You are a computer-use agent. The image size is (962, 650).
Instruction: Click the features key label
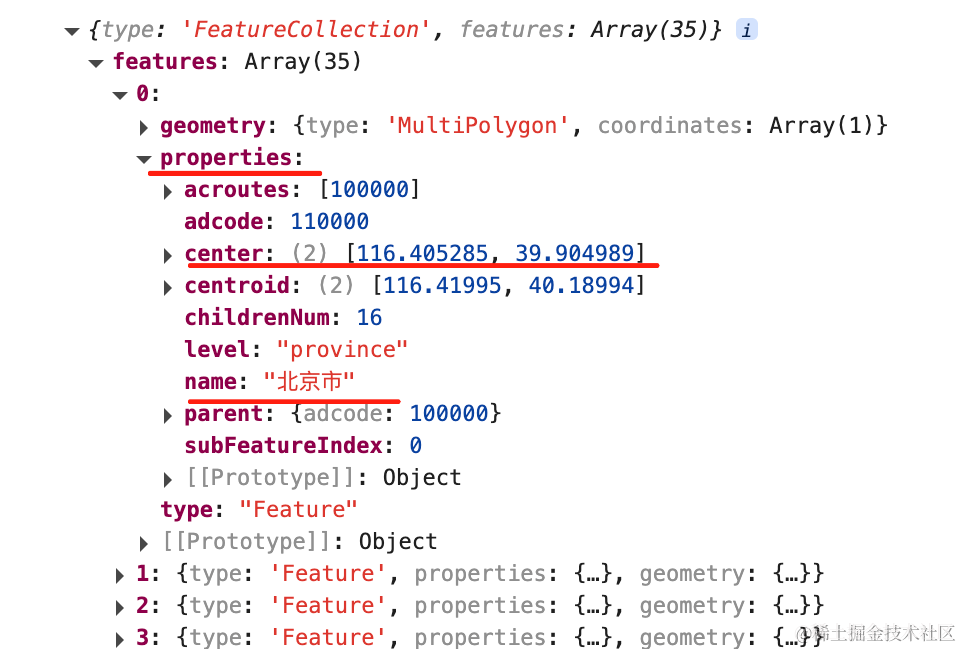165,61
